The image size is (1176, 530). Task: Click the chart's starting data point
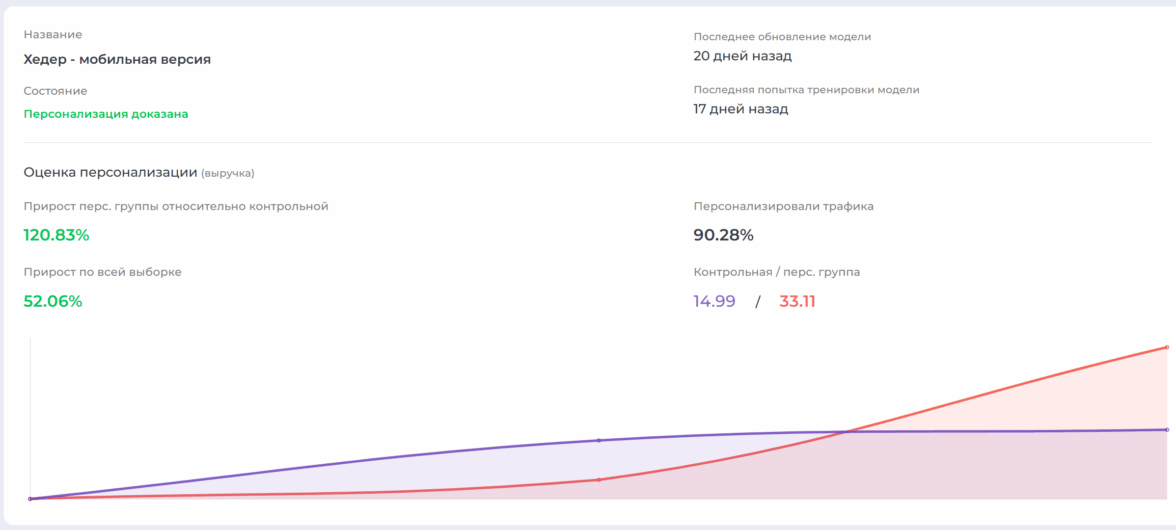click(x=30, y=498)
